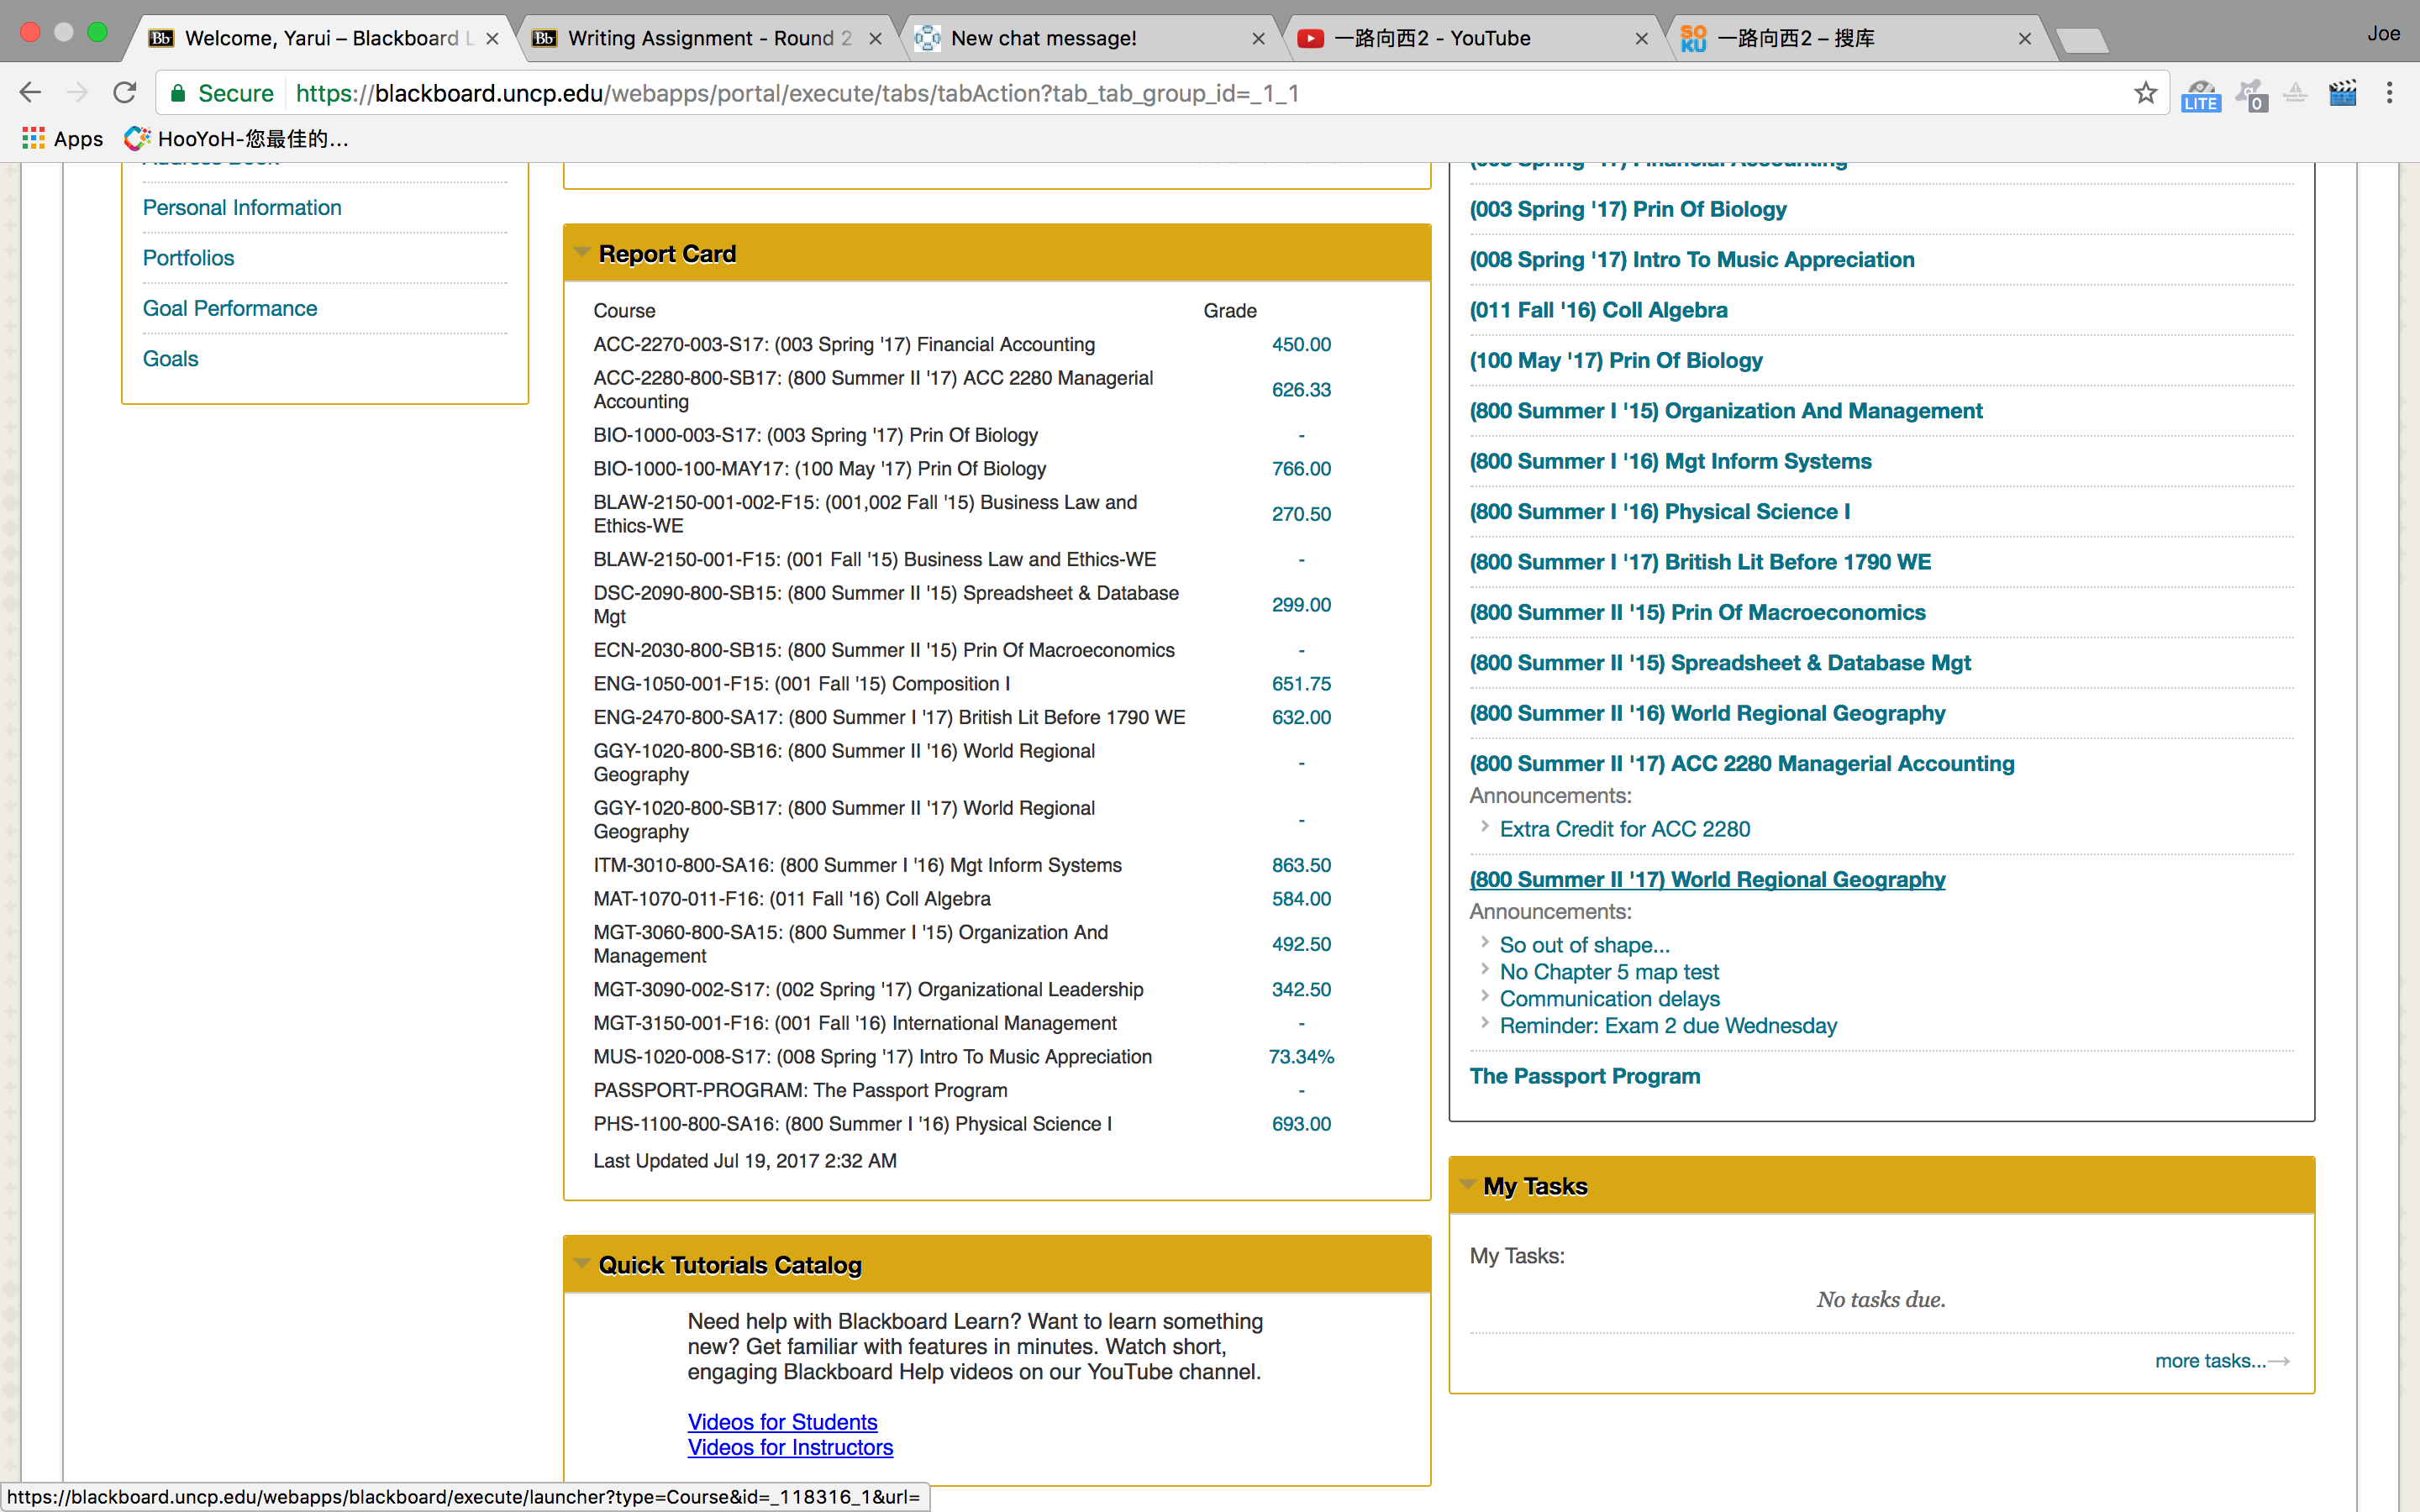
Task: Open (008 Spring '17) Intro To Music Appreciation
Action: 1692,259
